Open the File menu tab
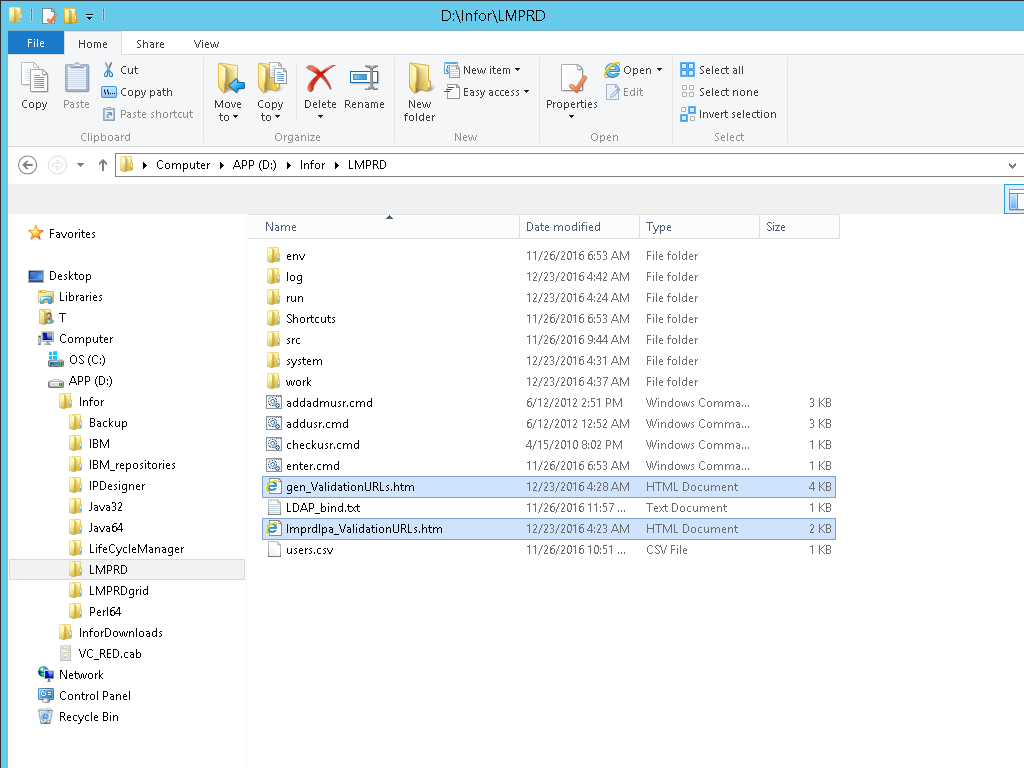This screenshot has height=768, width=1024. point(35,44)
